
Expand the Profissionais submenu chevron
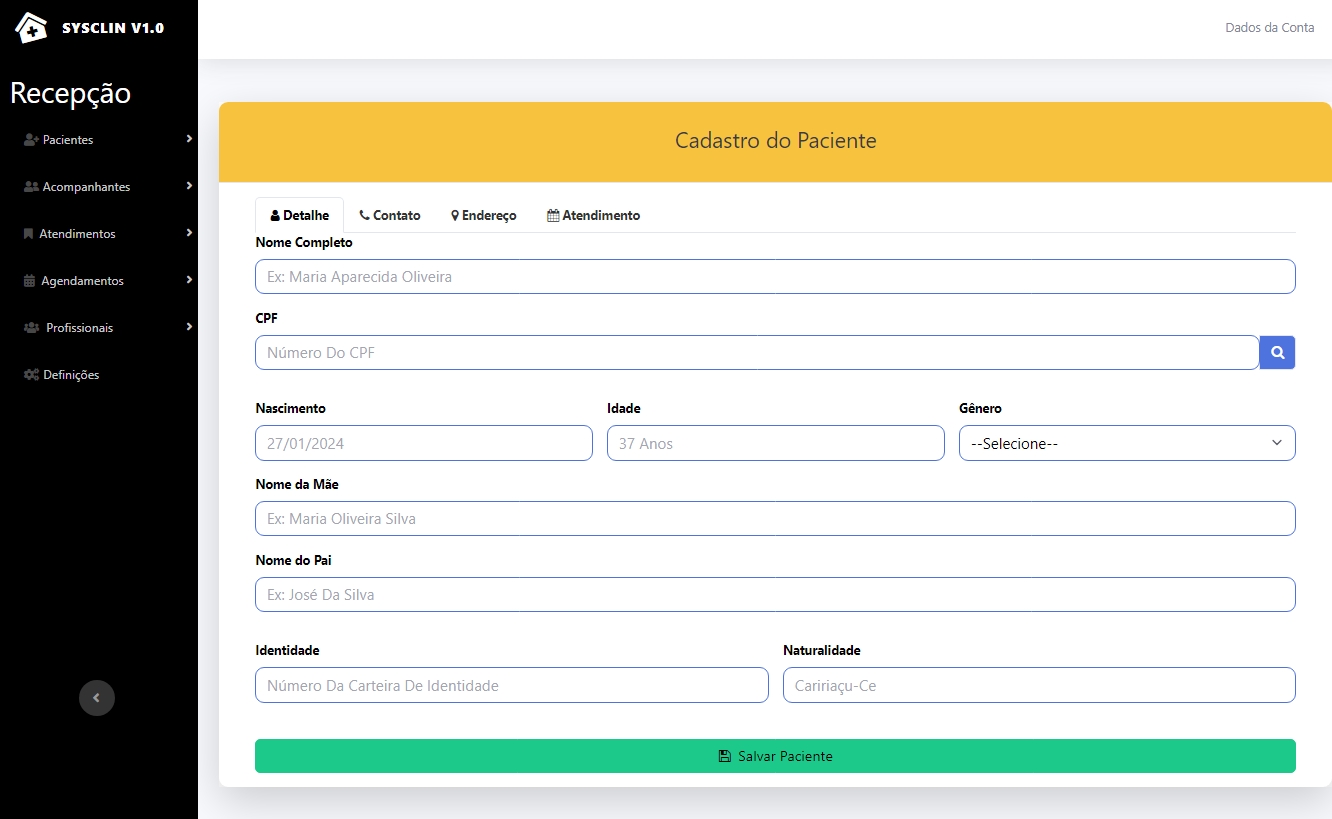click(x=189, y=327)
